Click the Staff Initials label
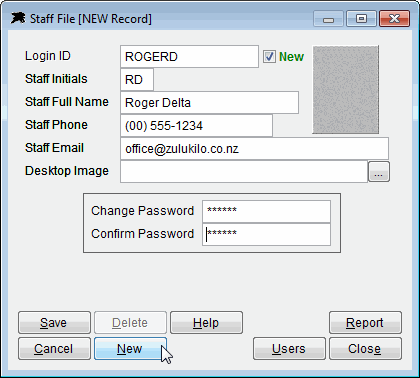 (56, 79)
